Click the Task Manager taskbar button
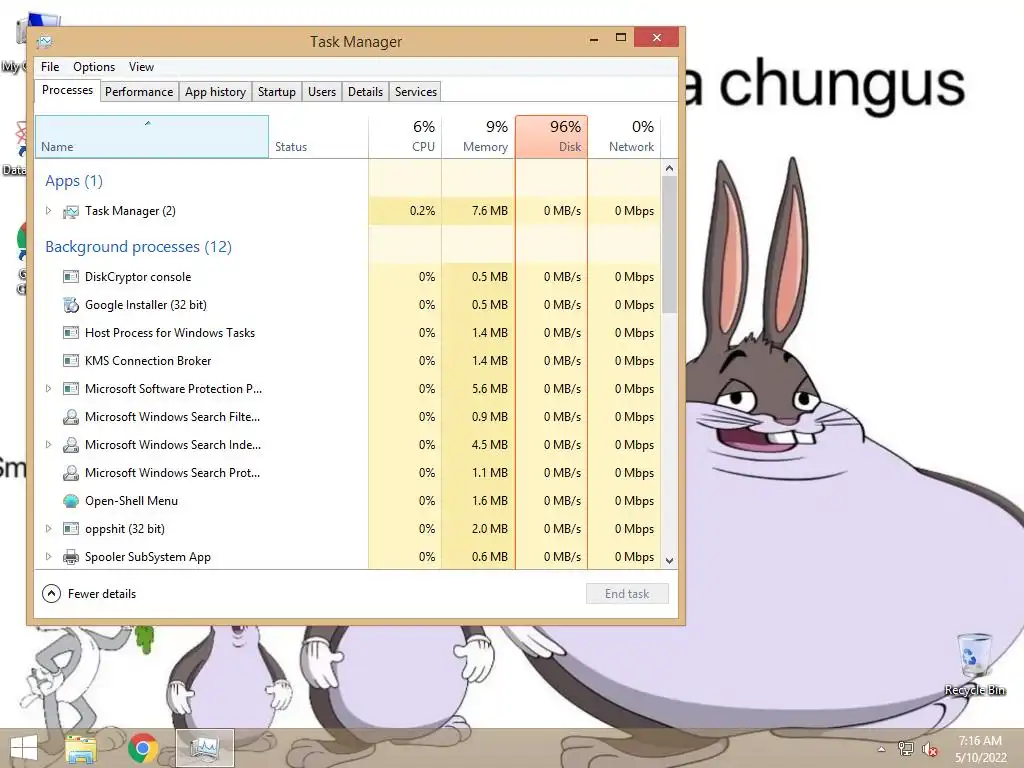The width and height of the screenshot is (1024, 768). [205, 748]
